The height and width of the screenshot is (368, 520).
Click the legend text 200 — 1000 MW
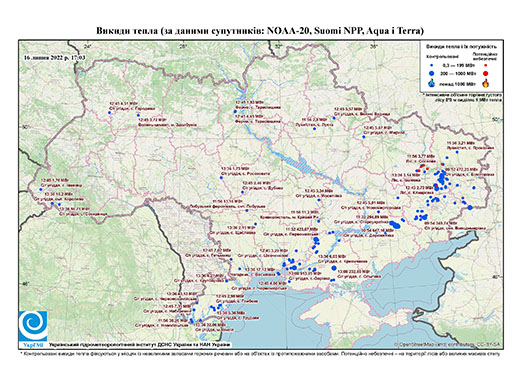(459, 73)
